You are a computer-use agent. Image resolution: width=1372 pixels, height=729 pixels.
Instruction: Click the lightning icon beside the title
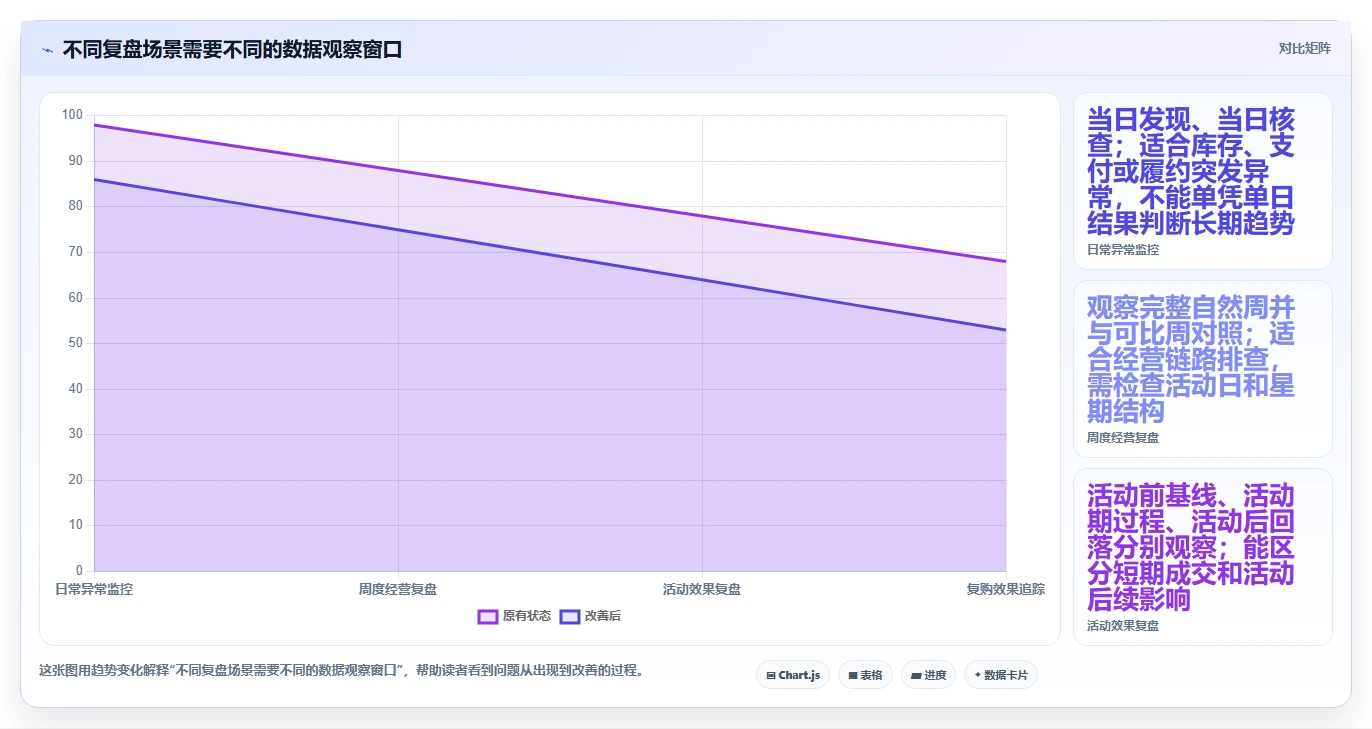click(47, 49)
